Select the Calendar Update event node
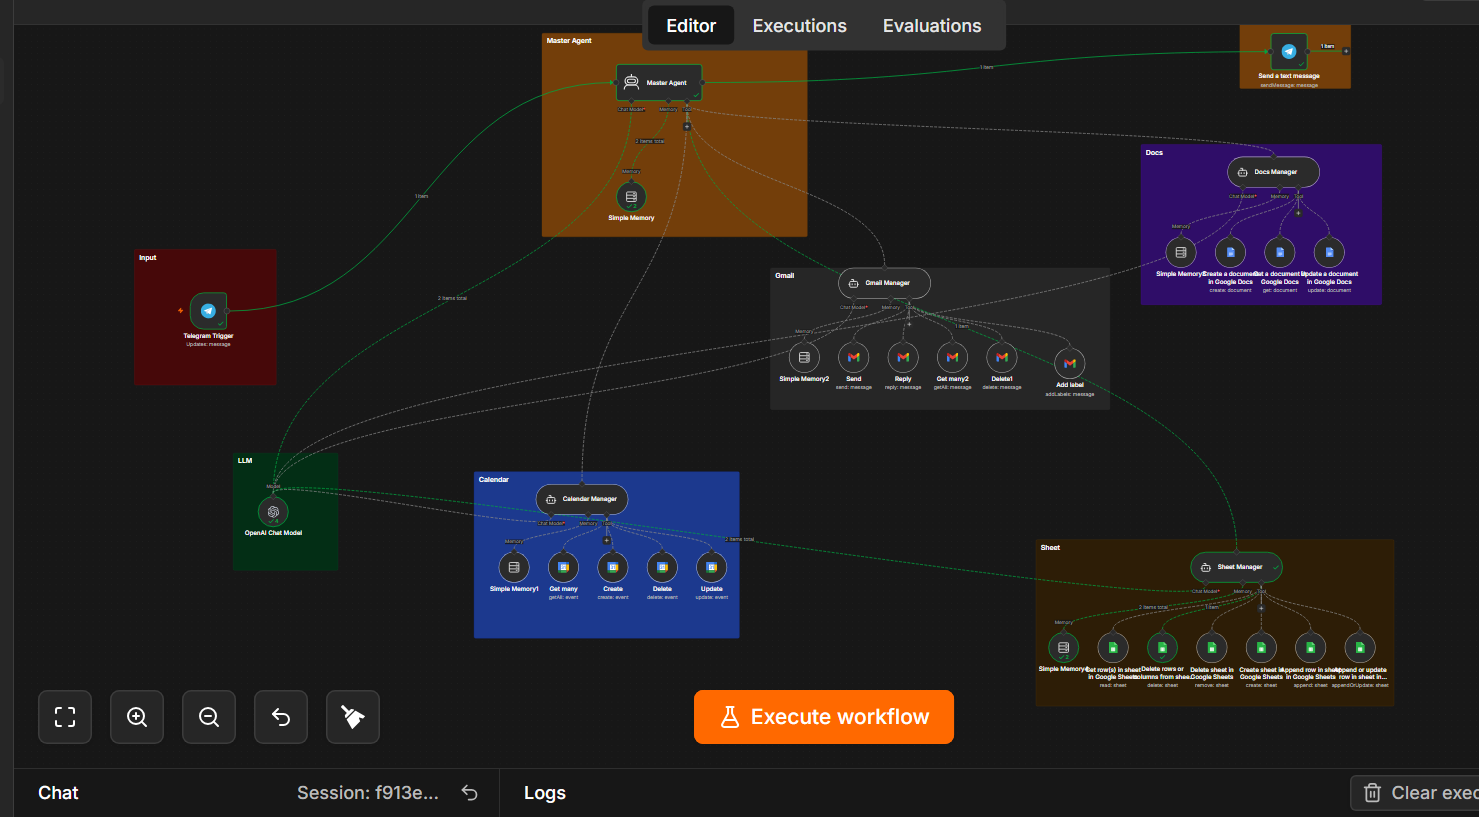The image size is (1479, 817). point(712,567)
